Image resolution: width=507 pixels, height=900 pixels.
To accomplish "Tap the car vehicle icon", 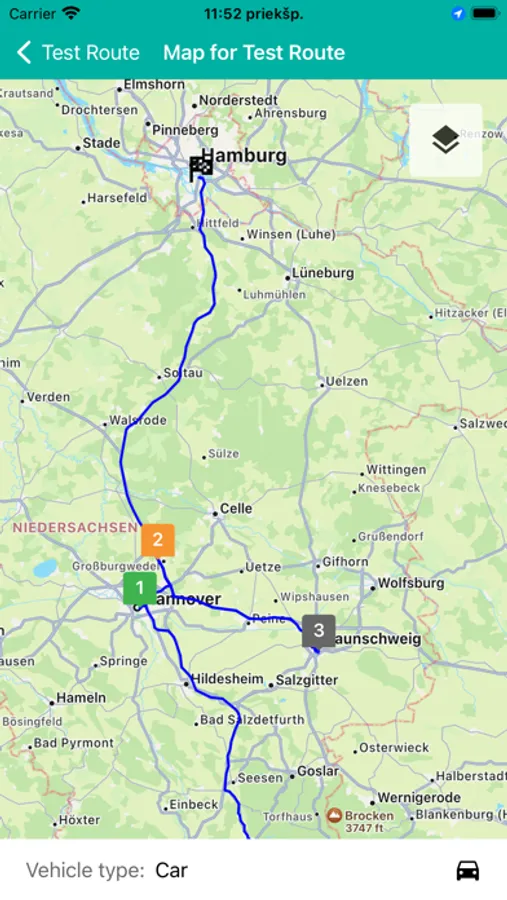I will tap(468, 870).
